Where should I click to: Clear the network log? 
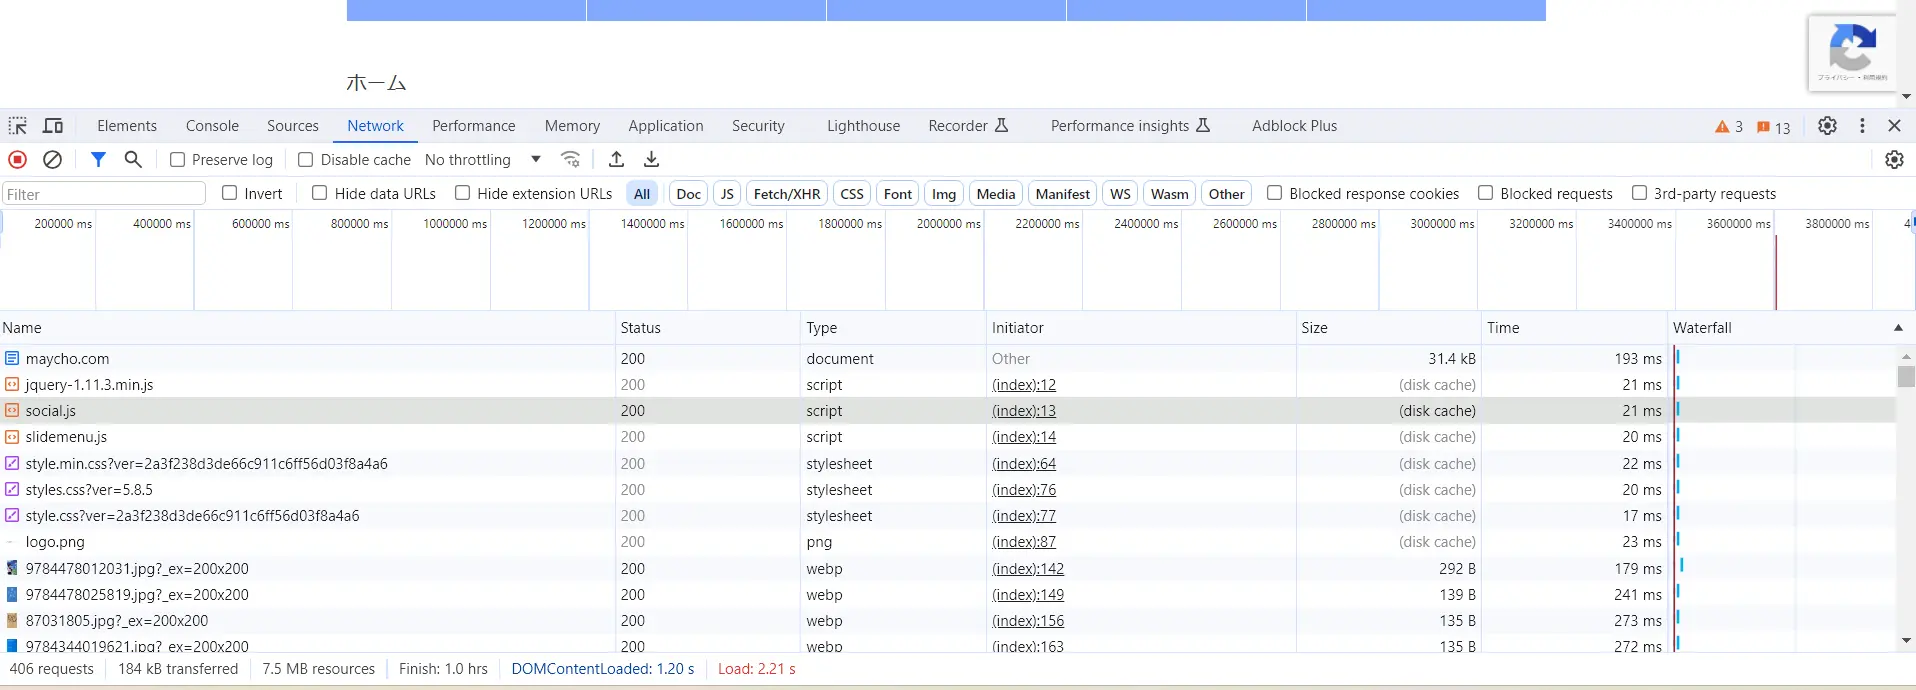click(53, 160)
